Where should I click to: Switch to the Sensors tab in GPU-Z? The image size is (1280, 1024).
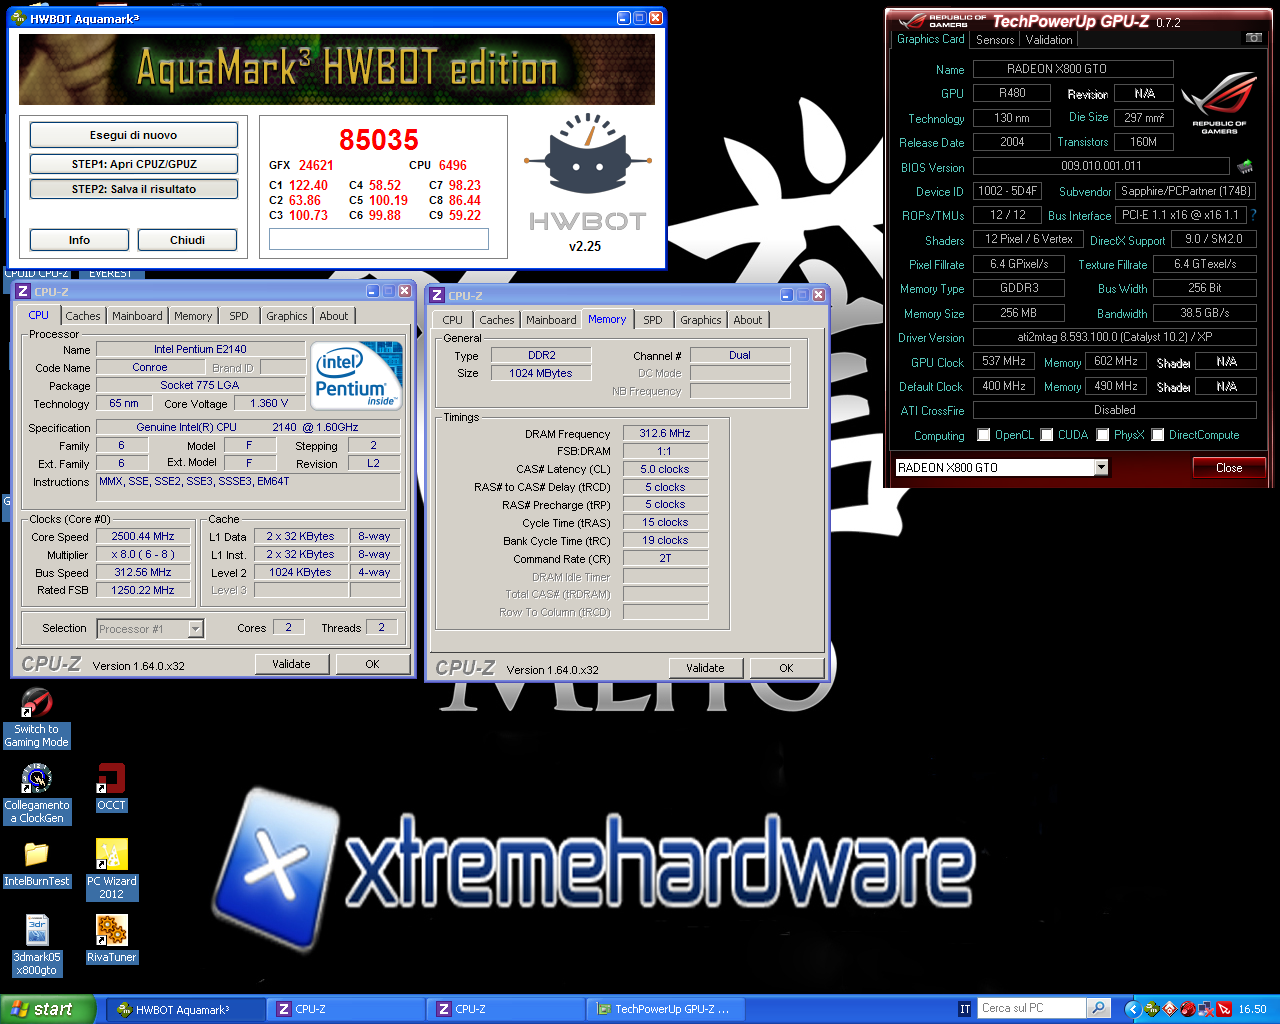[995, 40]
